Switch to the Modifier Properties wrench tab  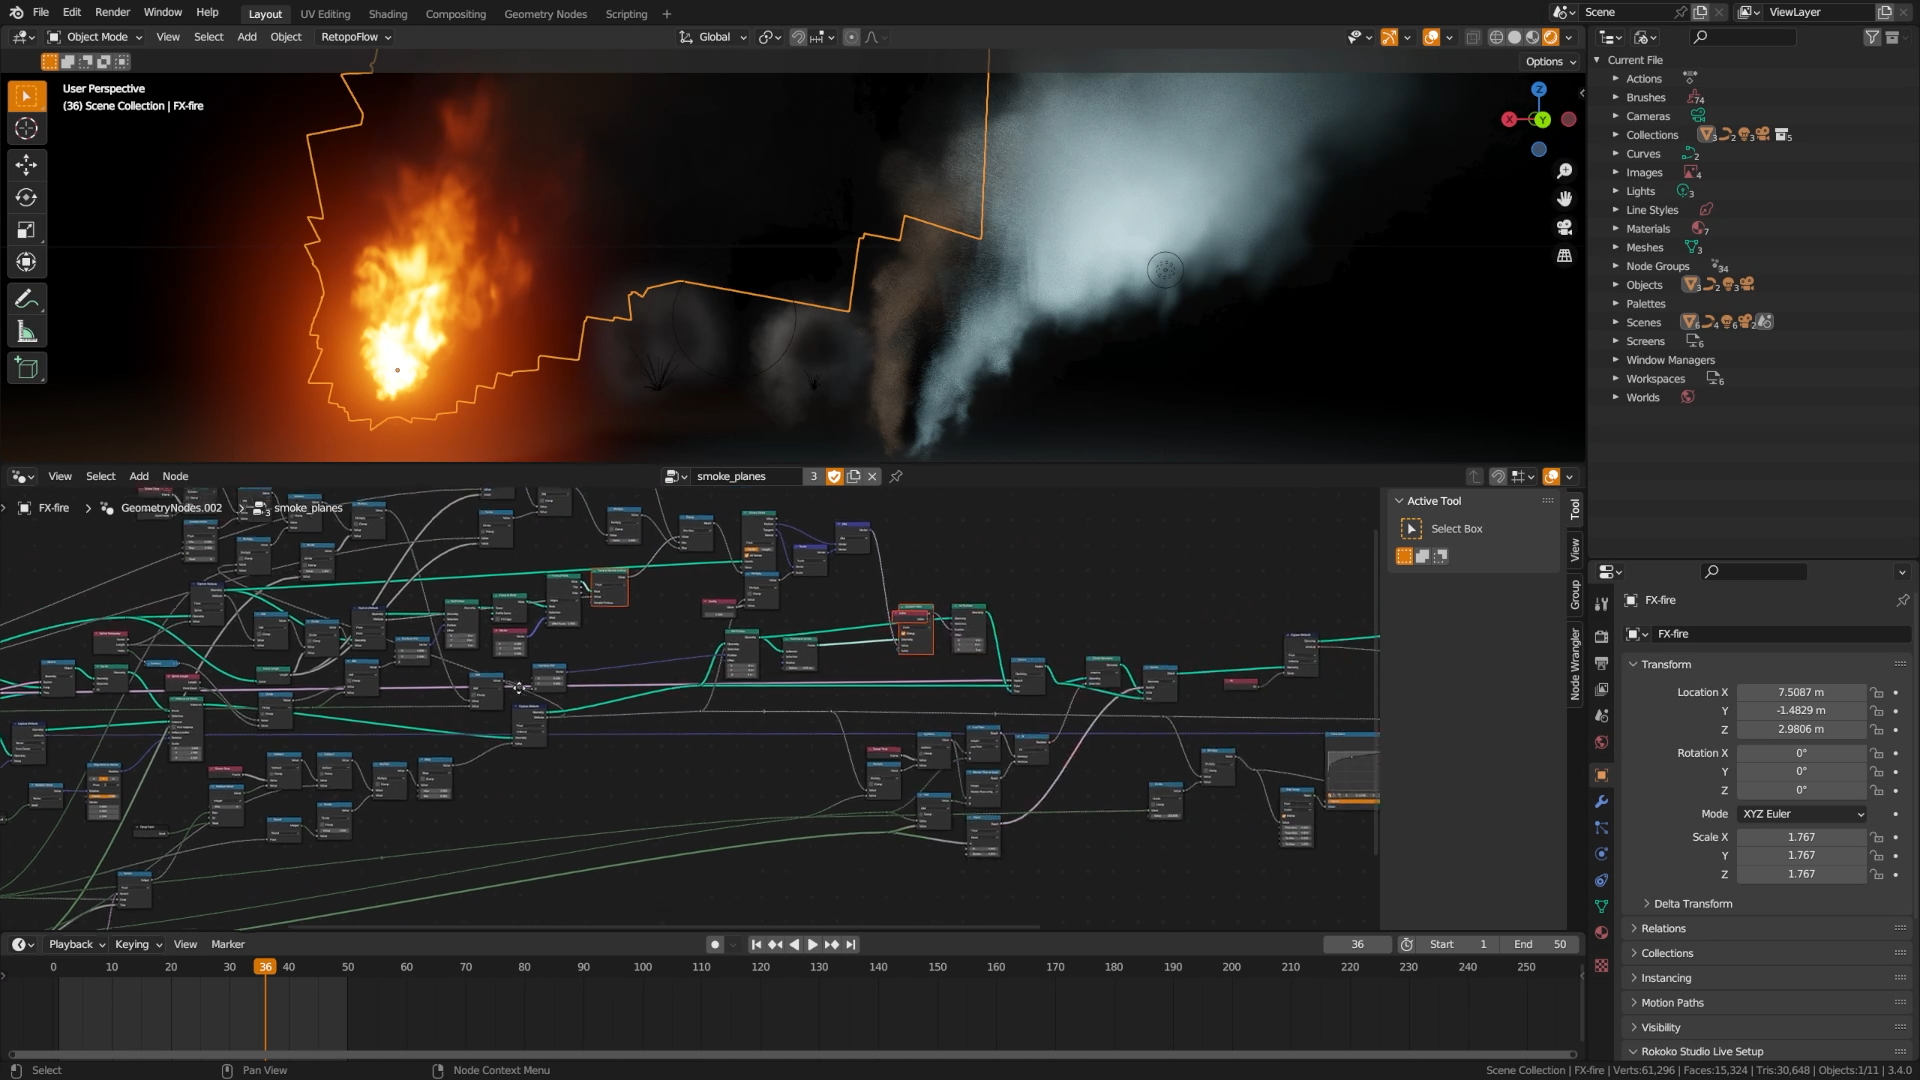click(1601, 801)
